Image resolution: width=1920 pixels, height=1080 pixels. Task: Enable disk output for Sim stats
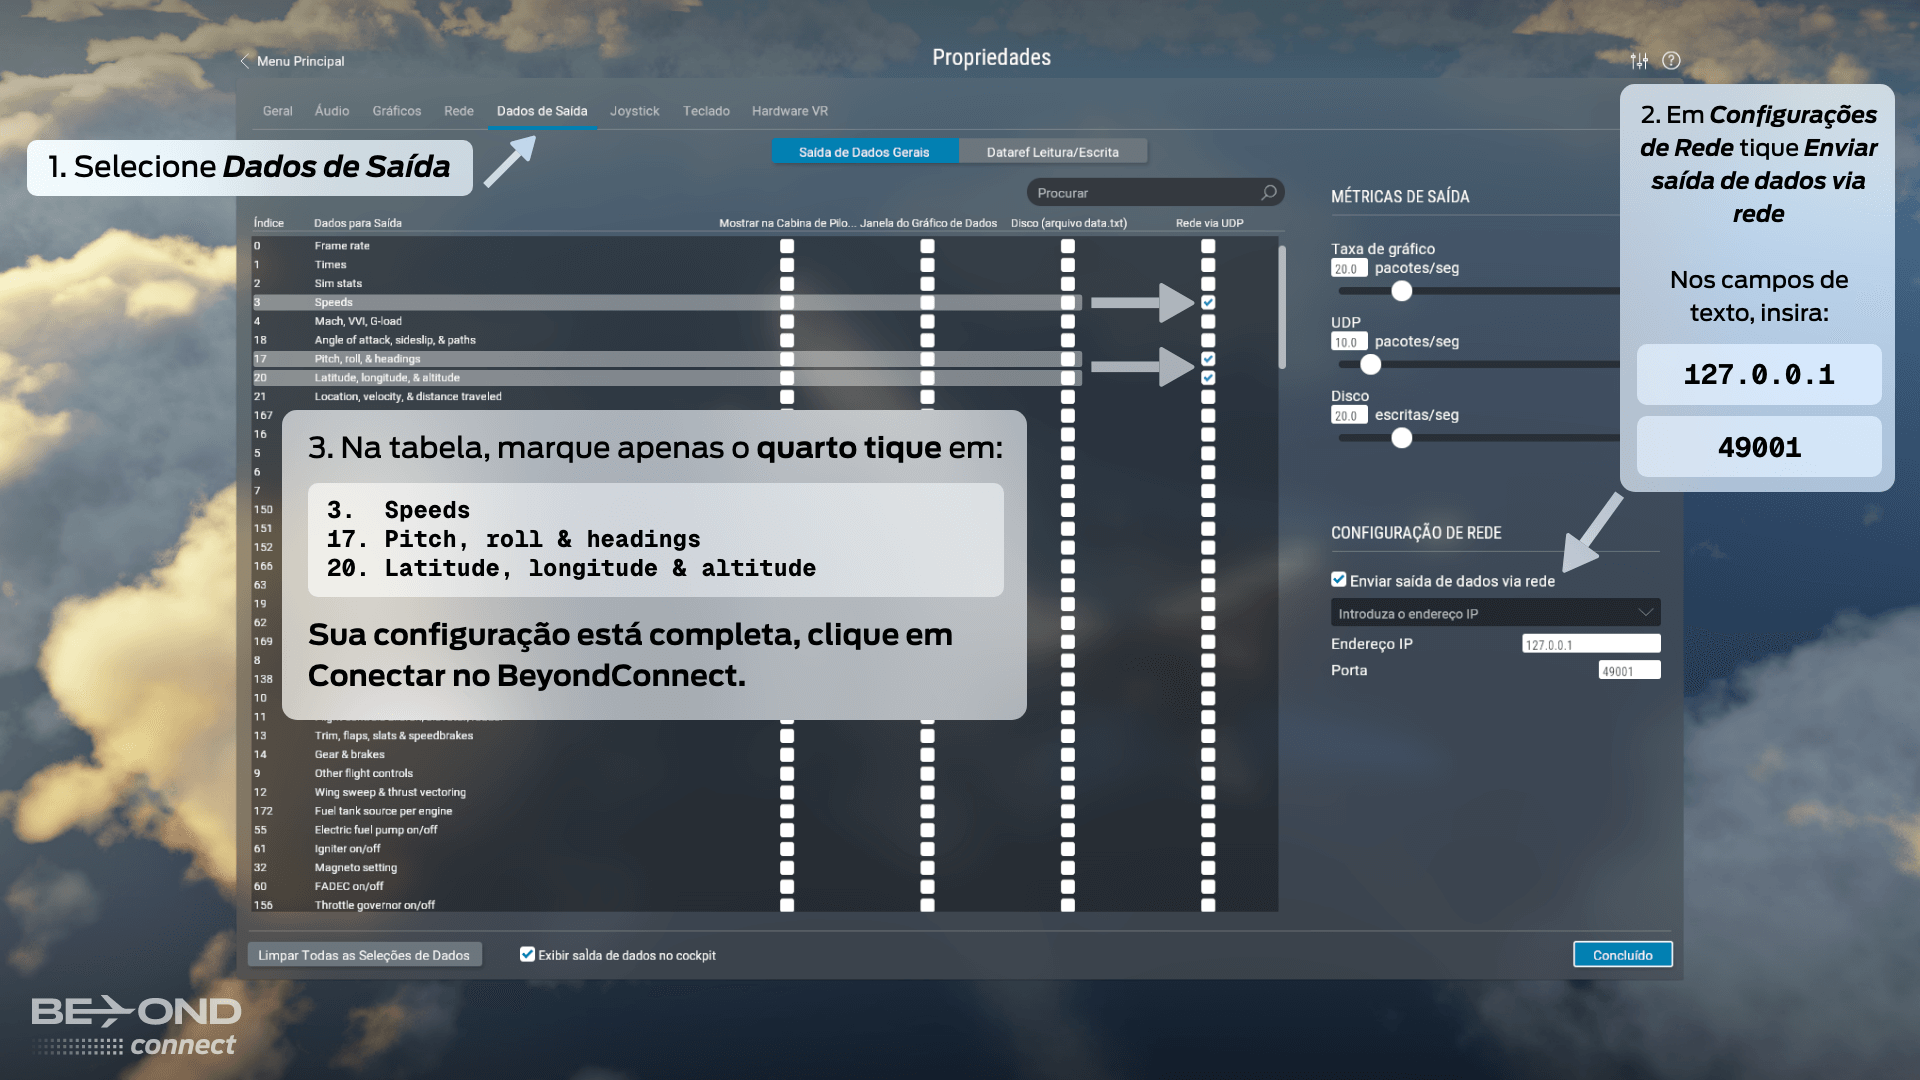(x=1068, y=284)
